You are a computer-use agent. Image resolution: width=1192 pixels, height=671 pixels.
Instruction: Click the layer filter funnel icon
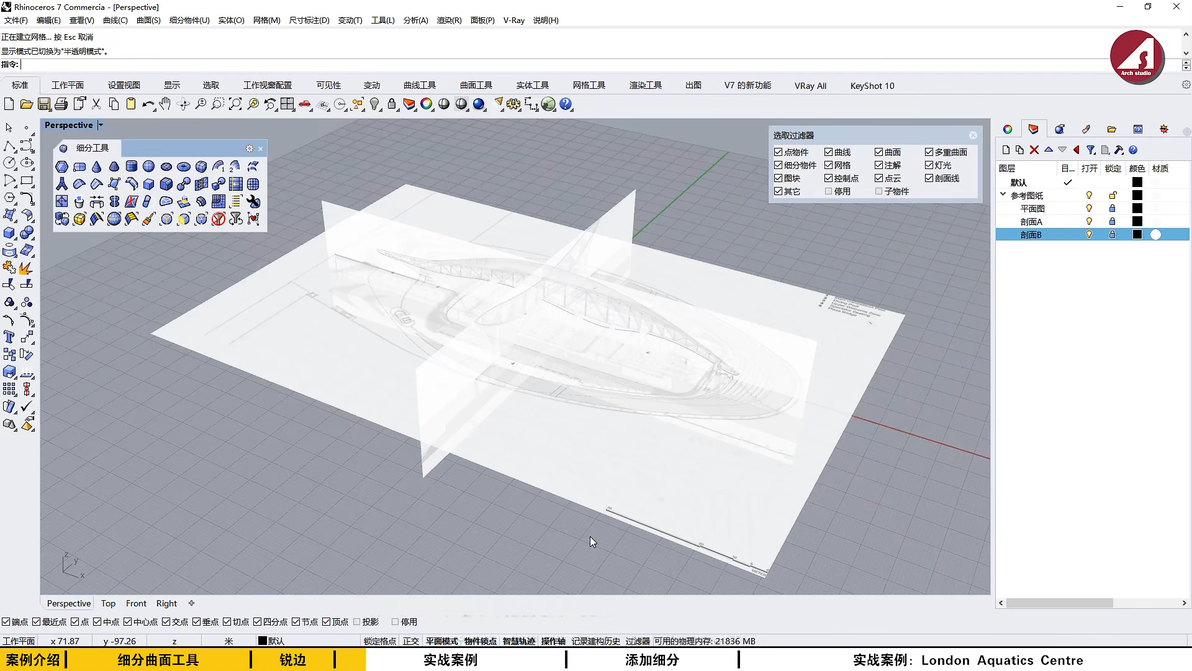click(1091, 150)
